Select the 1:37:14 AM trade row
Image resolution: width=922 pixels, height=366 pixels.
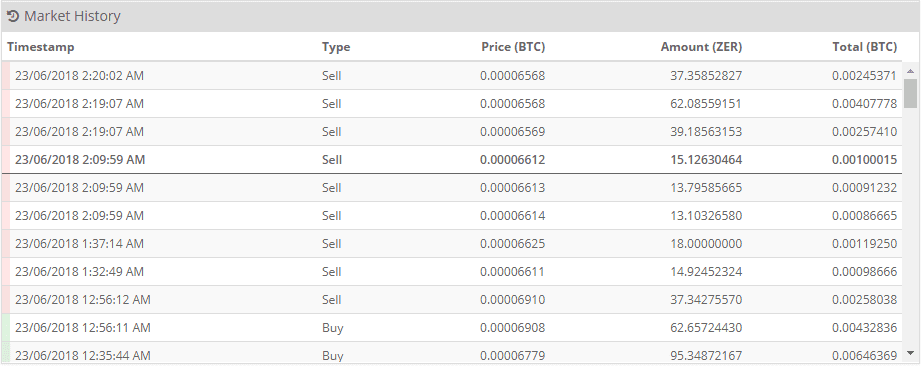[x=452, y=244]
